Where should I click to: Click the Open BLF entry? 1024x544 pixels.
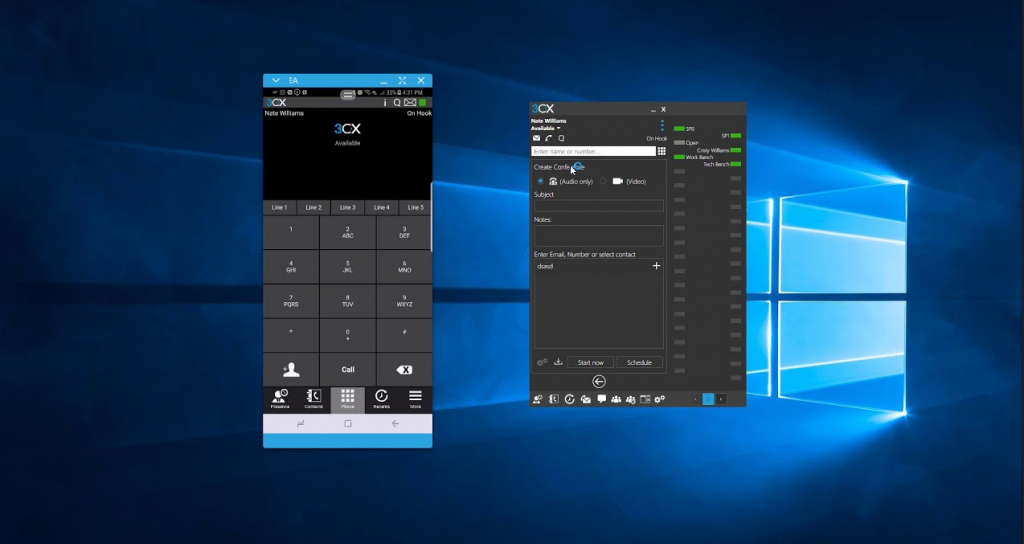(686, 142)
